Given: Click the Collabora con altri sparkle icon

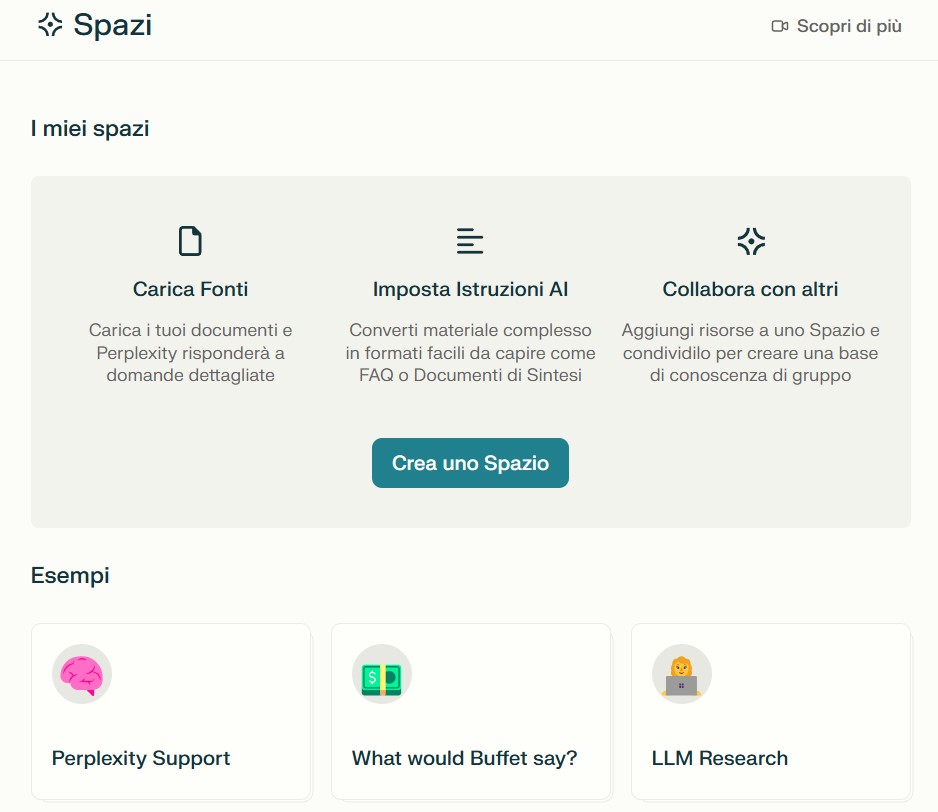Looking at the screenshot, I should click(750, 240).
